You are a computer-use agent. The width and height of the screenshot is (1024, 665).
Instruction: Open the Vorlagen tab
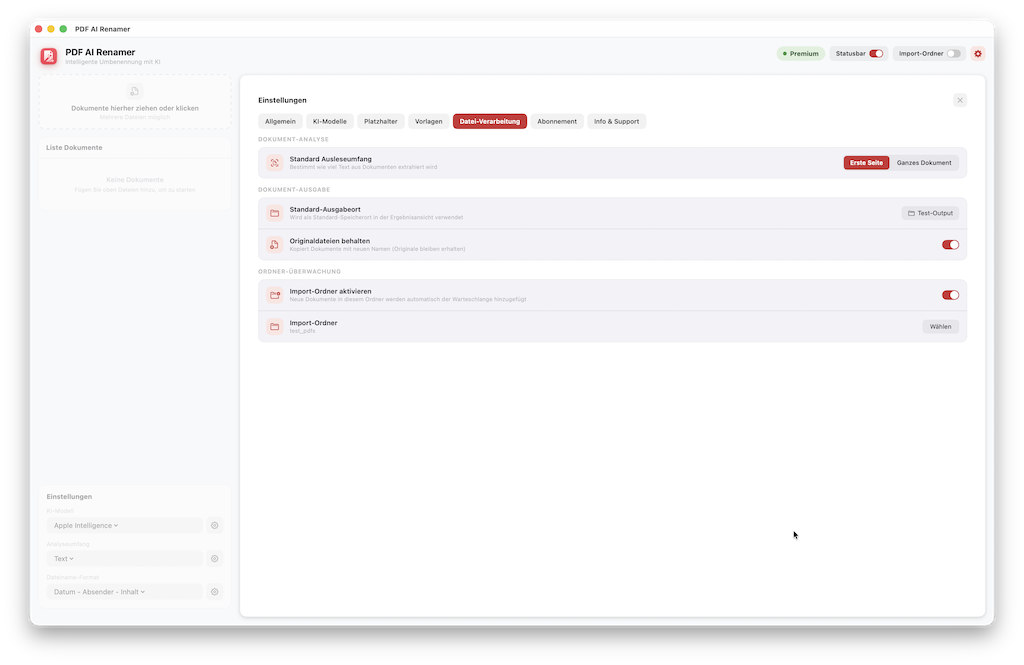point(428,122)
